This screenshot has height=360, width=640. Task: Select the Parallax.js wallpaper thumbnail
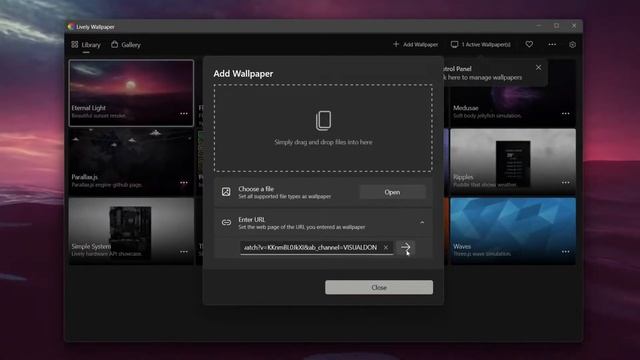(x=131, y=162)
